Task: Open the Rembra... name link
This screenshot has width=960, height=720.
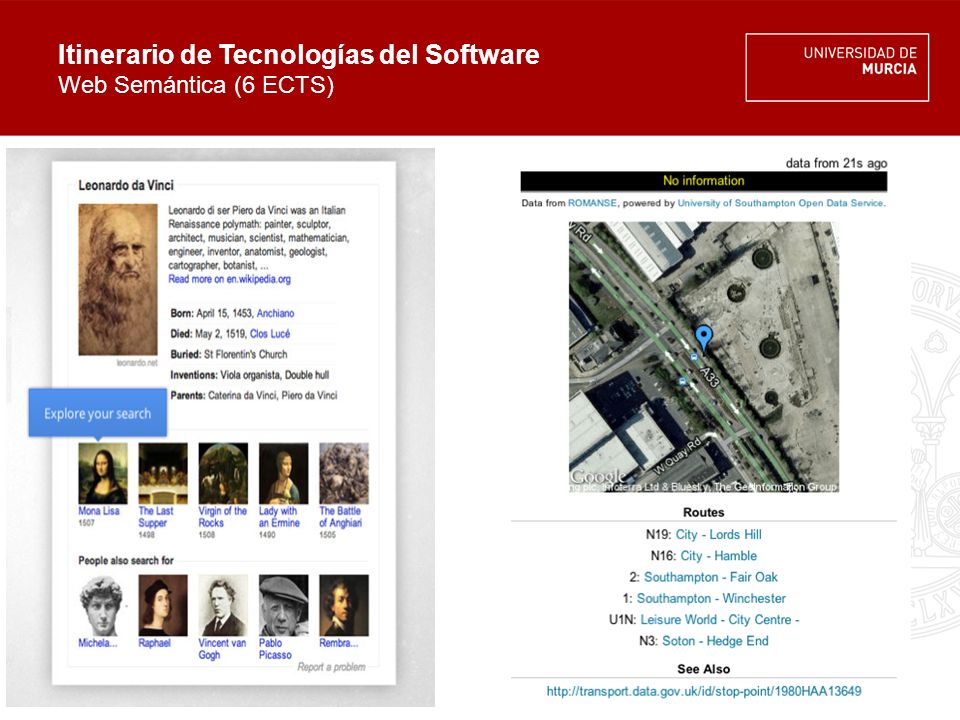Action: [x=339, y=643]
